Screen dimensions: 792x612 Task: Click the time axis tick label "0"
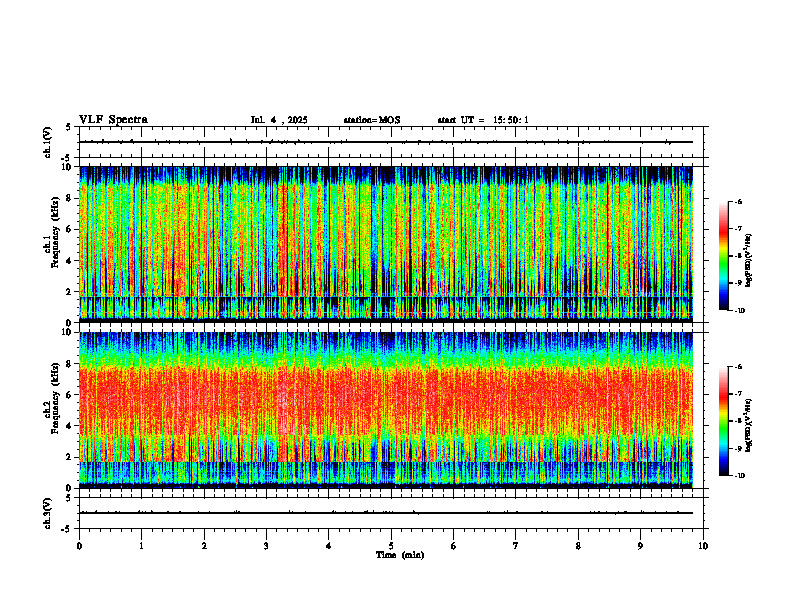79,546
